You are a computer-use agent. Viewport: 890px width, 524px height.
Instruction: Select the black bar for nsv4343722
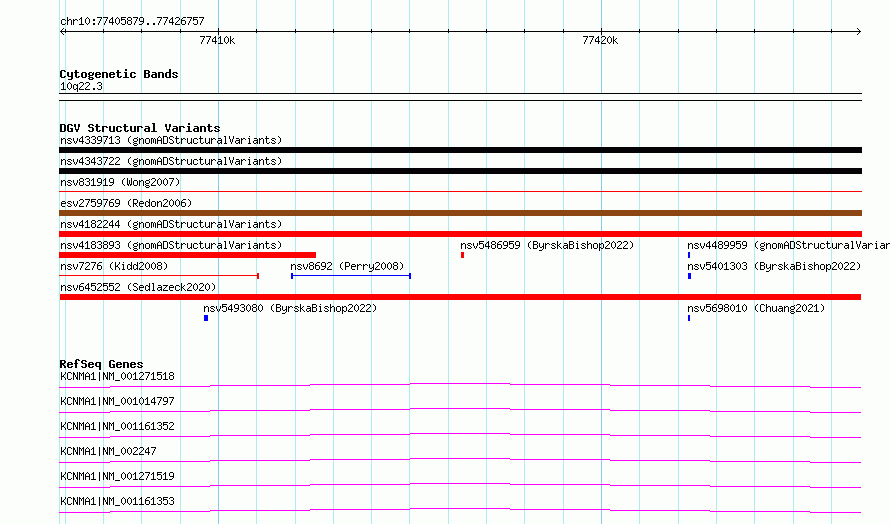(x=460, y=171)
